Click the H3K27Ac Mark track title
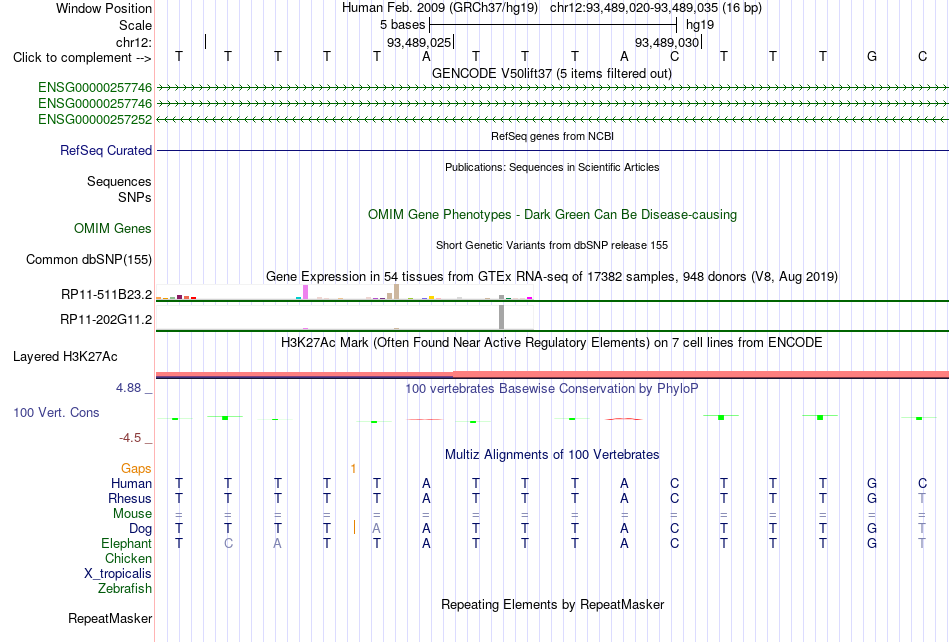 coord(551,342)
